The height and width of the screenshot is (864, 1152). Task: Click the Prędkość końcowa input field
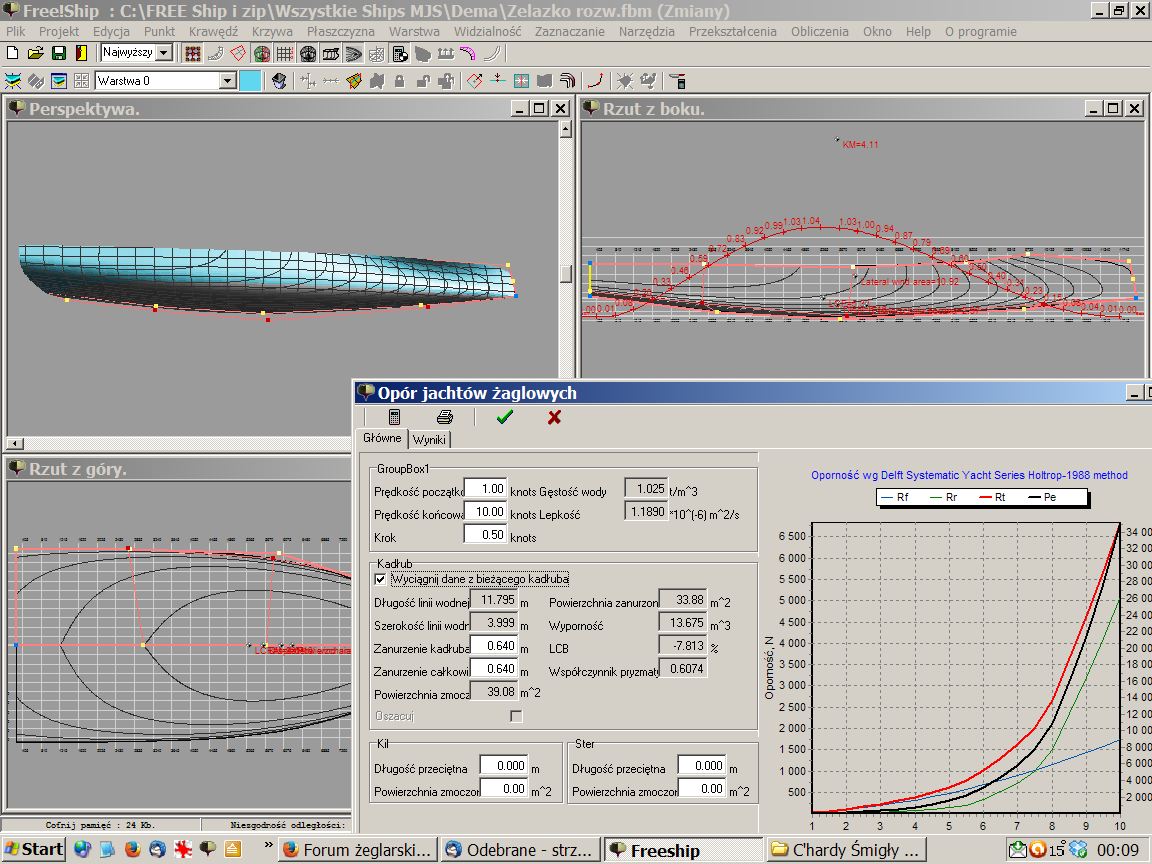(485, 512)
